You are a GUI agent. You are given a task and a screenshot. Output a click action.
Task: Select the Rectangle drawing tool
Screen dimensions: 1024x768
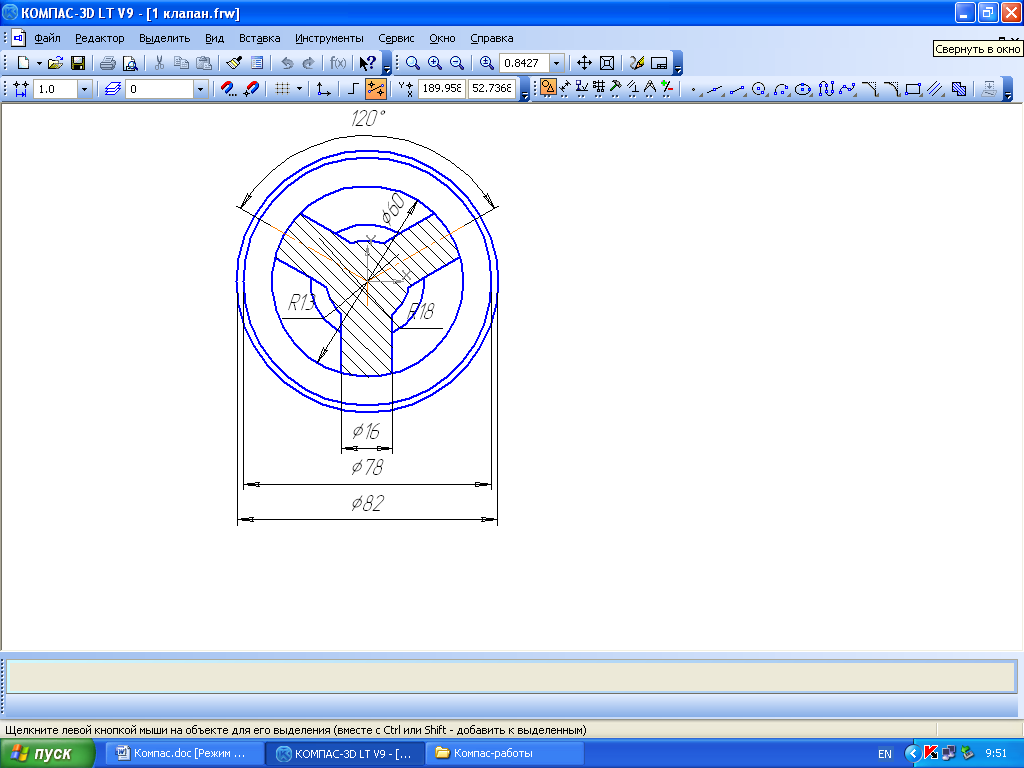click(912, 89)
